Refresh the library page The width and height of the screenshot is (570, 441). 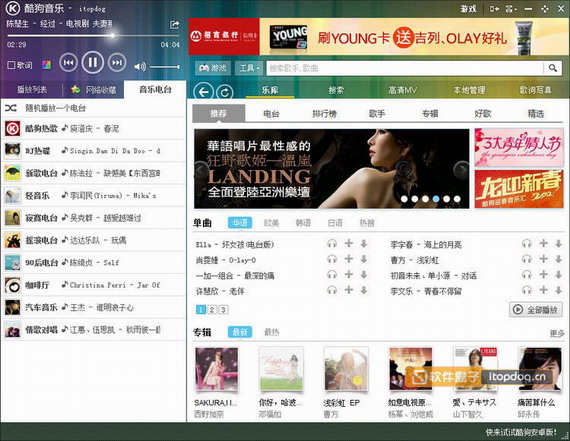[x=225, y=92]
